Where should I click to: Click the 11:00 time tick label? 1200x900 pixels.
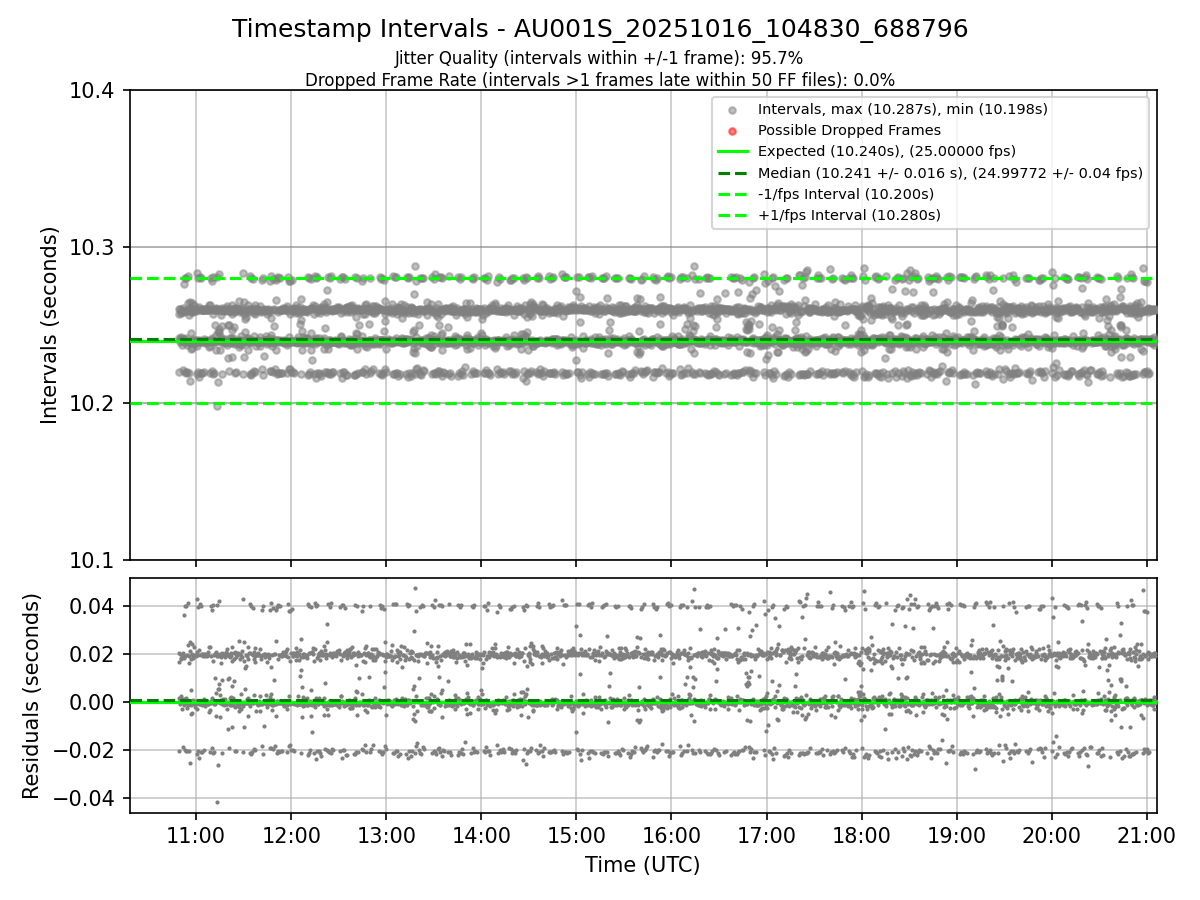(195, 834)
